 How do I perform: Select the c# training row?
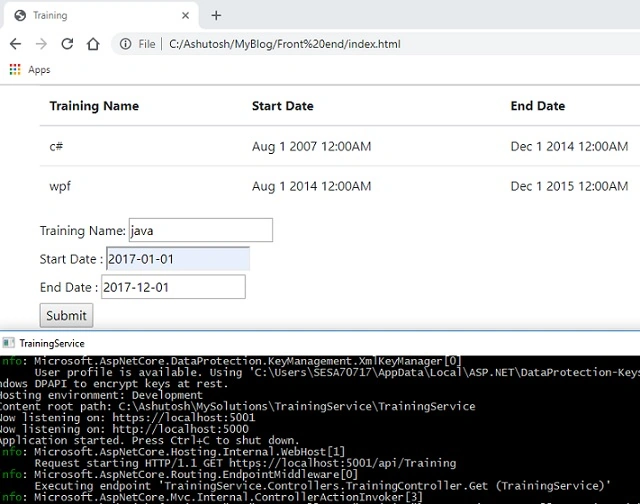[340, 146]
